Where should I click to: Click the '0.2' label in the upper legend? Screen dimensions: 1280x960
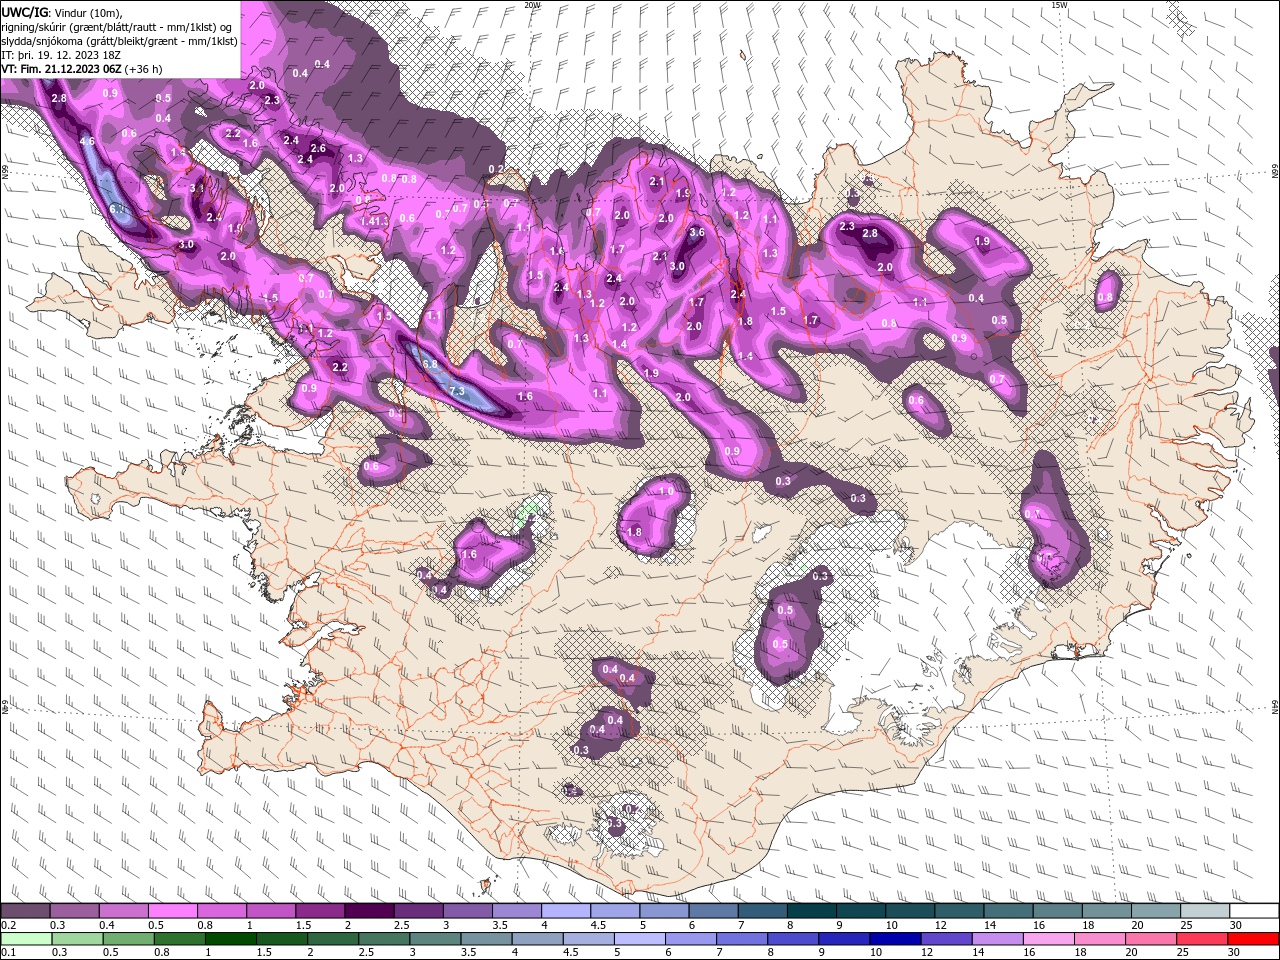(8, 925)
